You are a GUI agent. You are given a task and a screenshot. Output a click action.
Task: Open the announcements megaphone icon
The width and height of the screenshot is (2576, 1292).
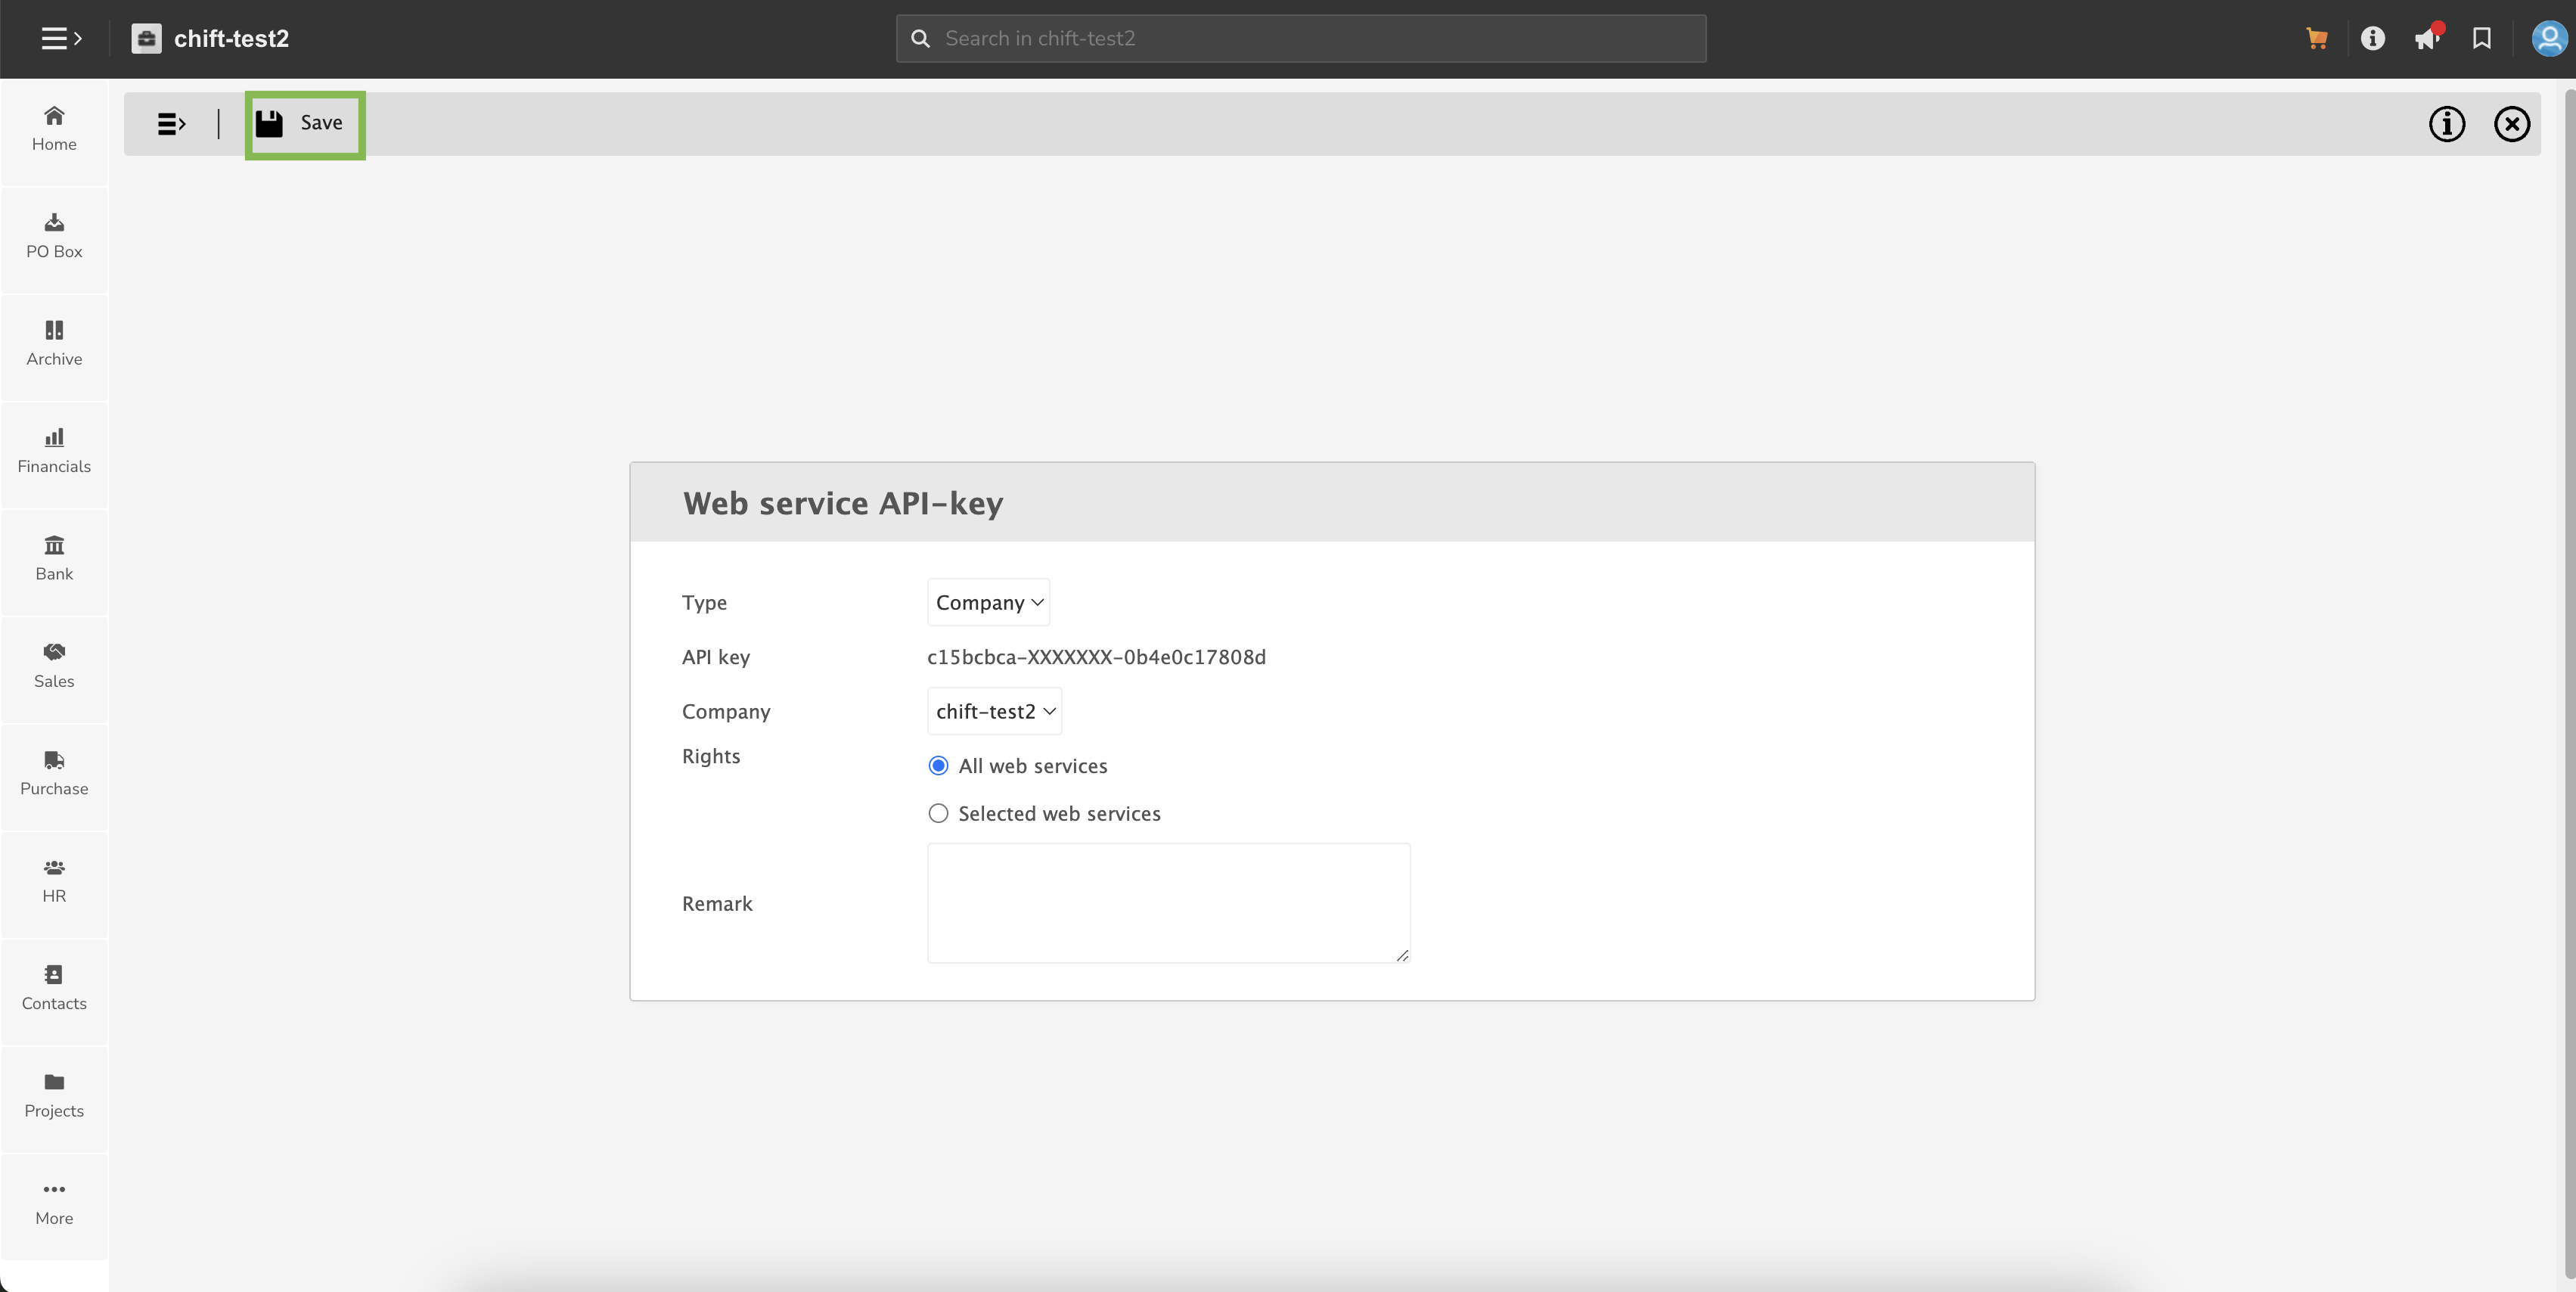(x=2426, y=38)
